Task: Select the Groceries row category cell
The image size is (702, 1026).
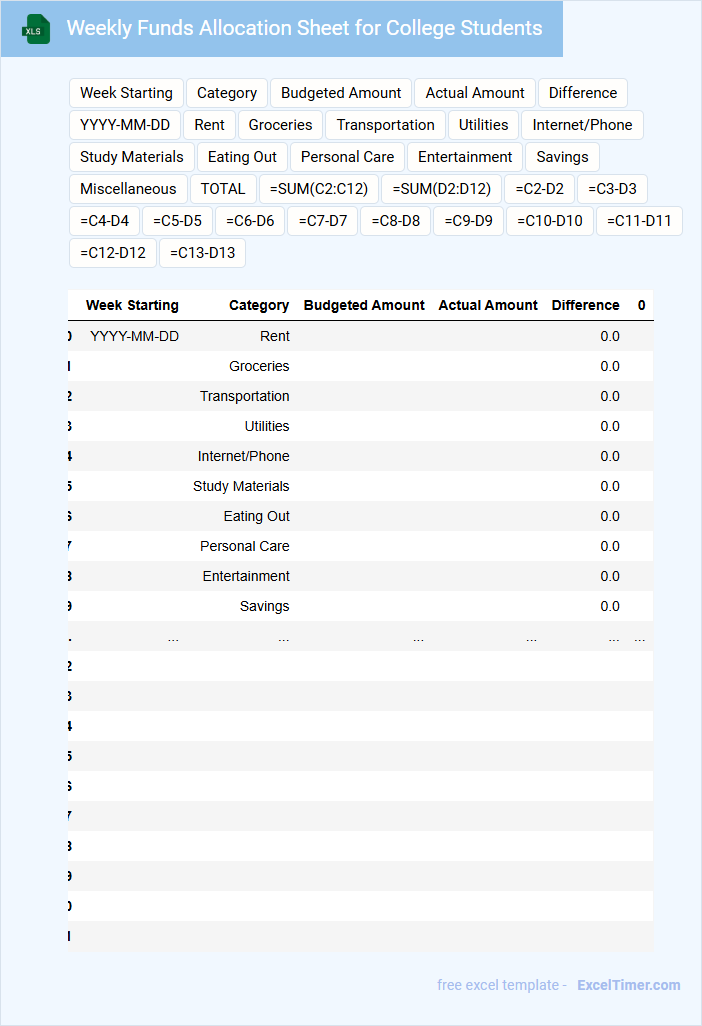Action: (x=259, y=366)
